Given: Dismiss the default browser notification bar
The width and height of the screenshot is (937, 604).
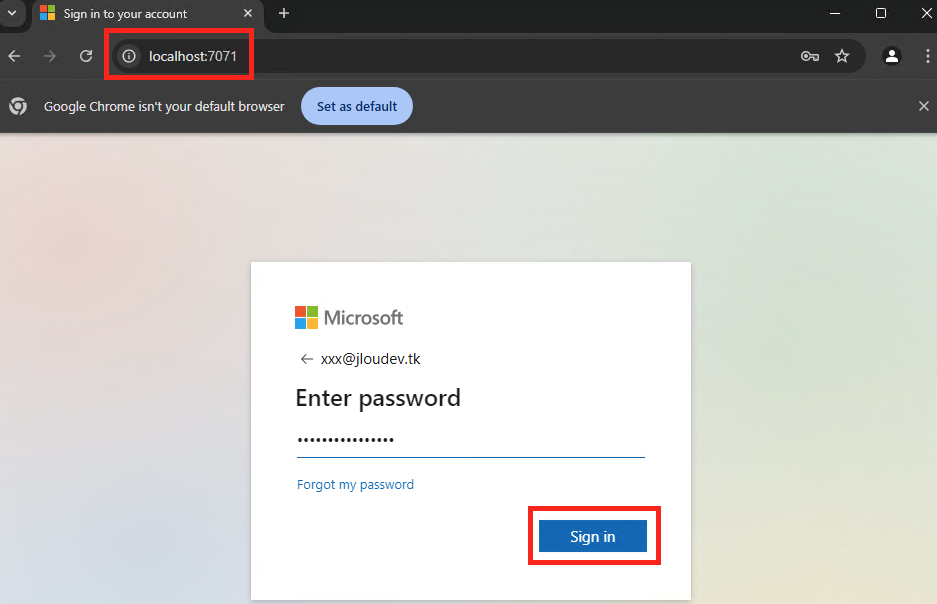Looking at the screenshot, I should [x=924, y=106].
